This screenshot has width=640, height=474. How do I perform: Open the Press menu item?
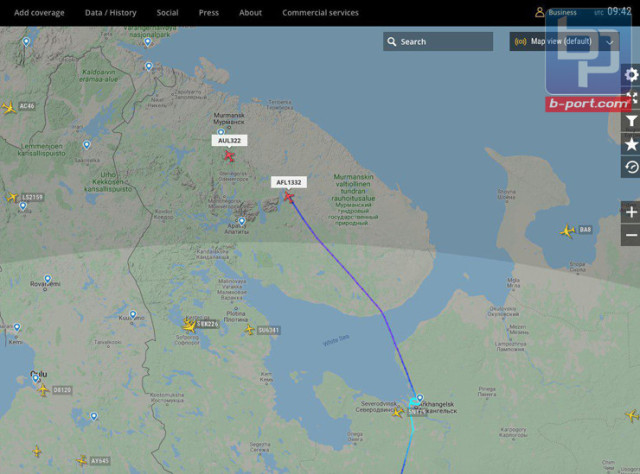(x=209, y=13)
